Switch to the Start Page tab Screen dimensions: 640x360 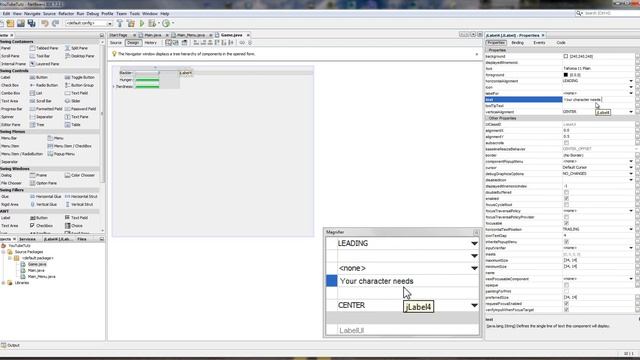coord(118,35)
